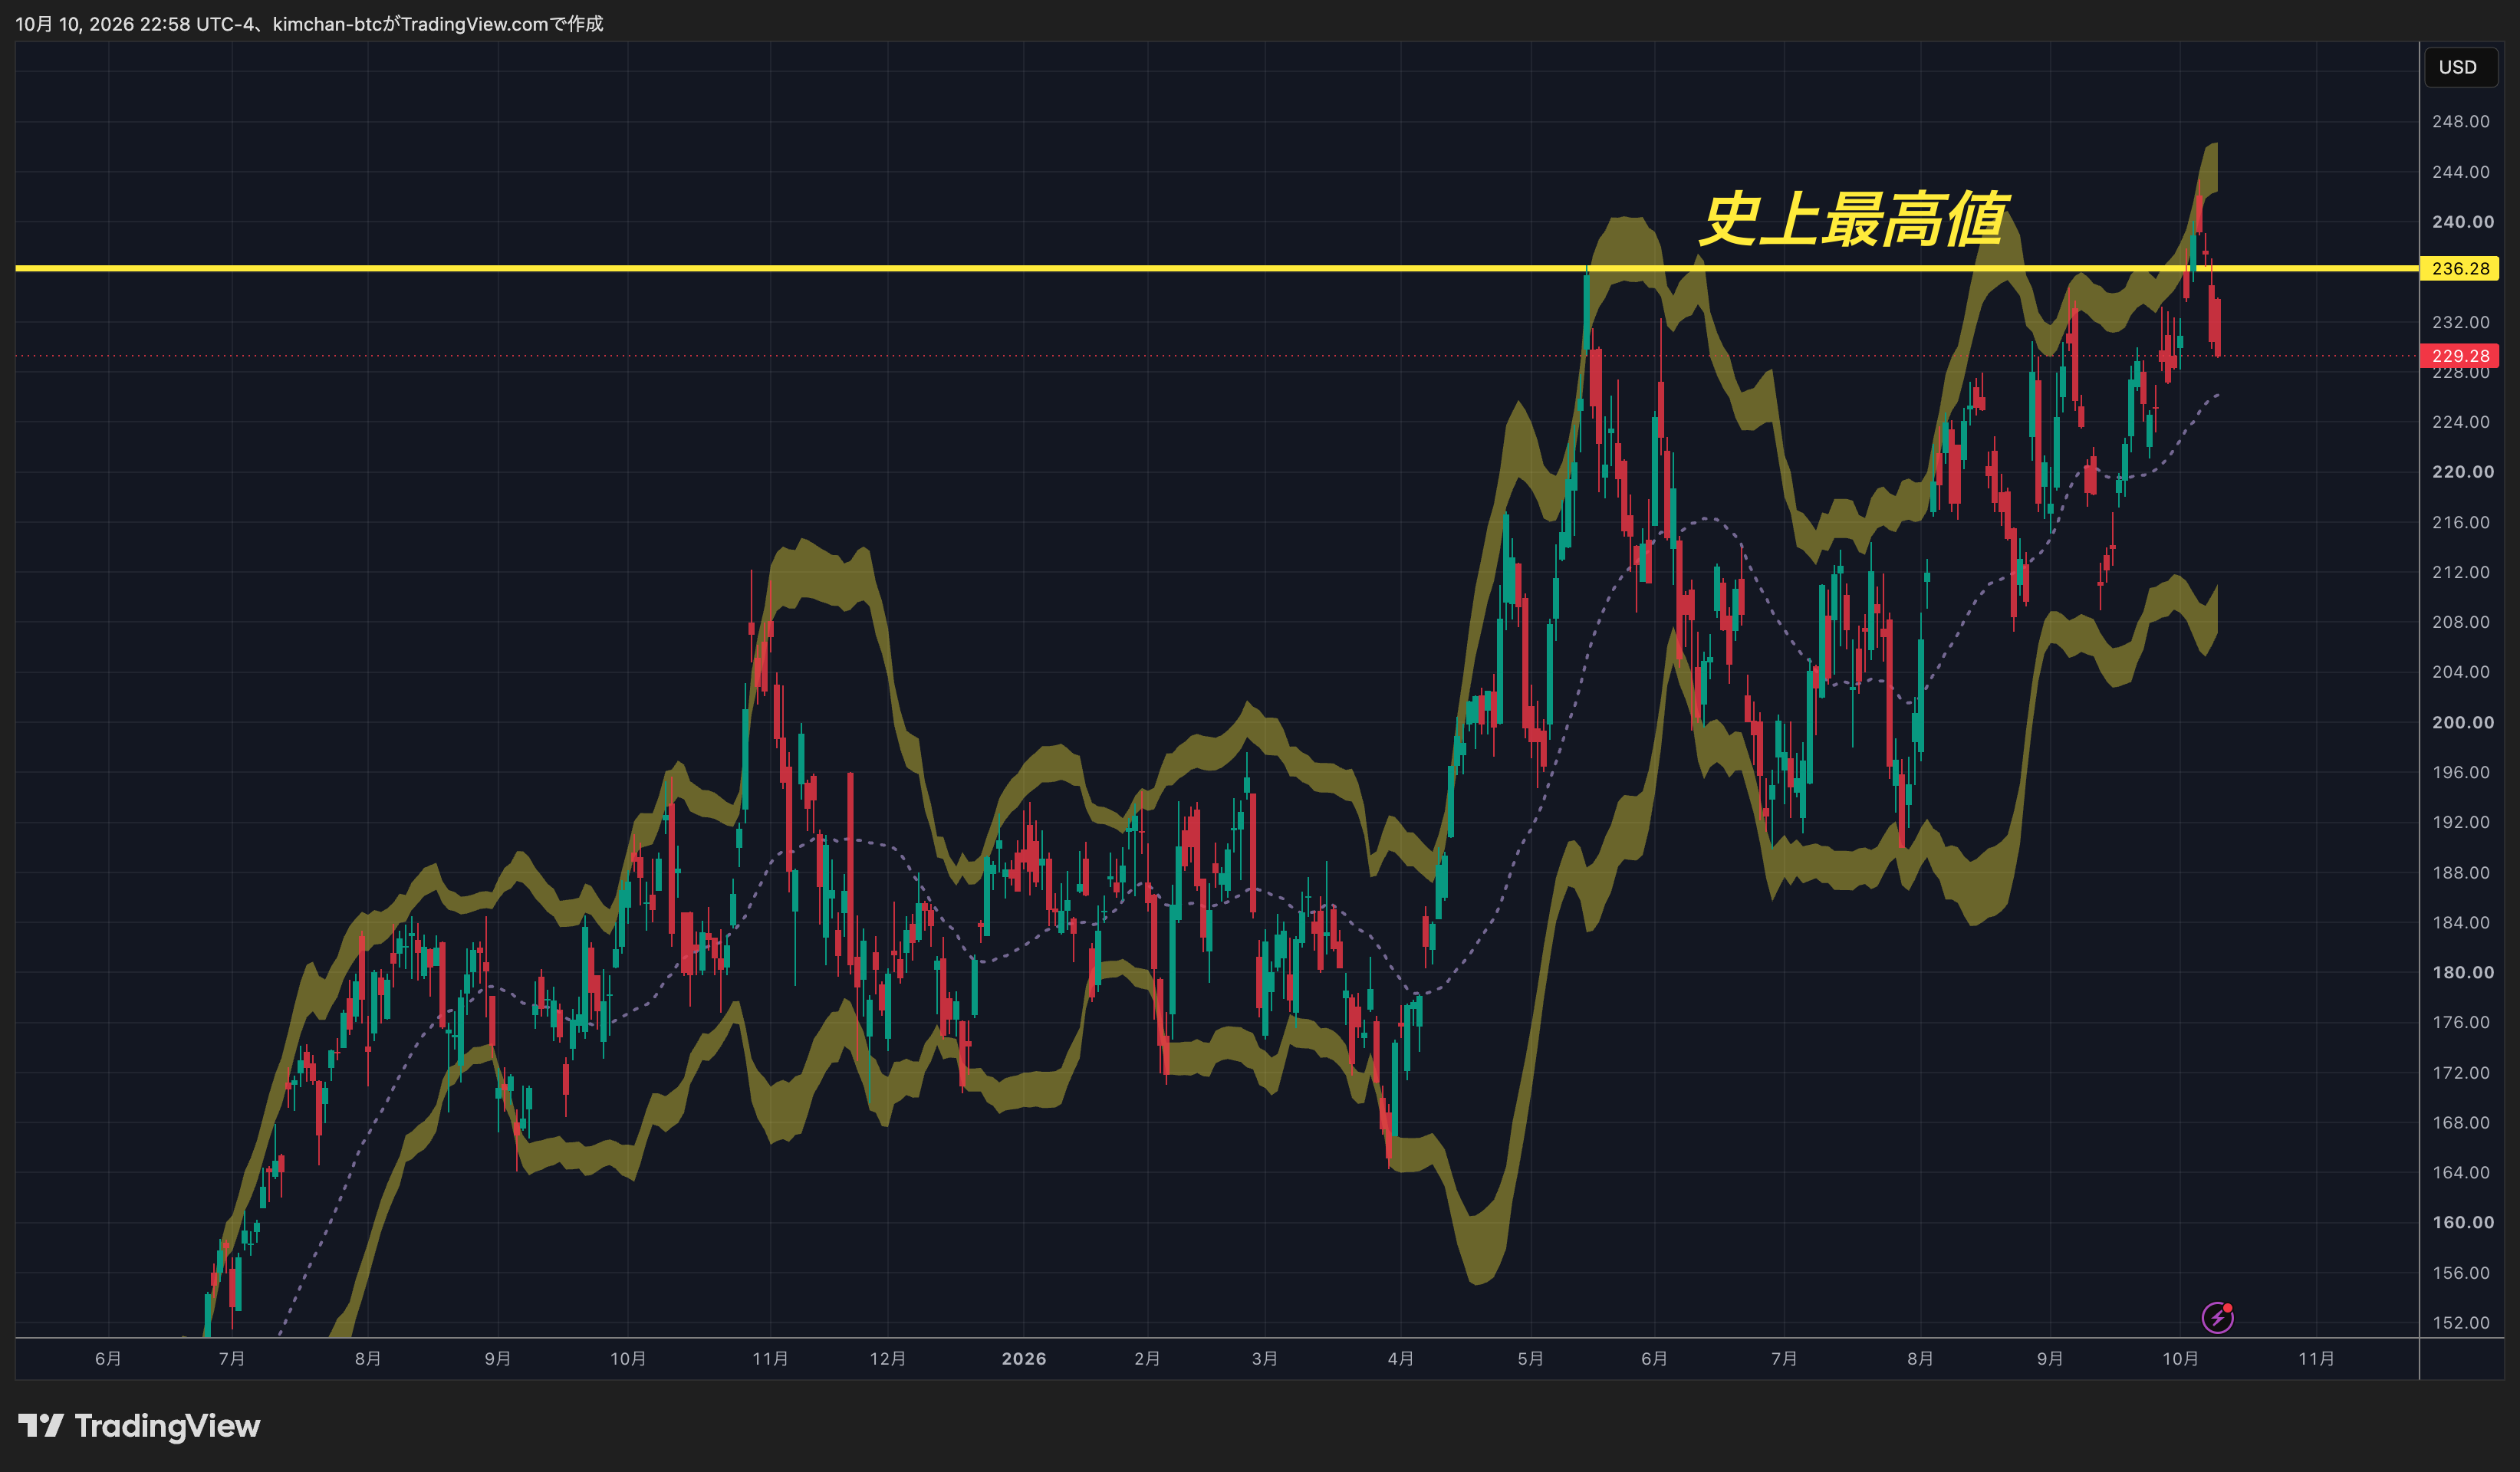Screen dimensions: 2520x1472
Task: Click the 6月 label at axis start
Action: pyautogui.click(x=108, y=1358)
